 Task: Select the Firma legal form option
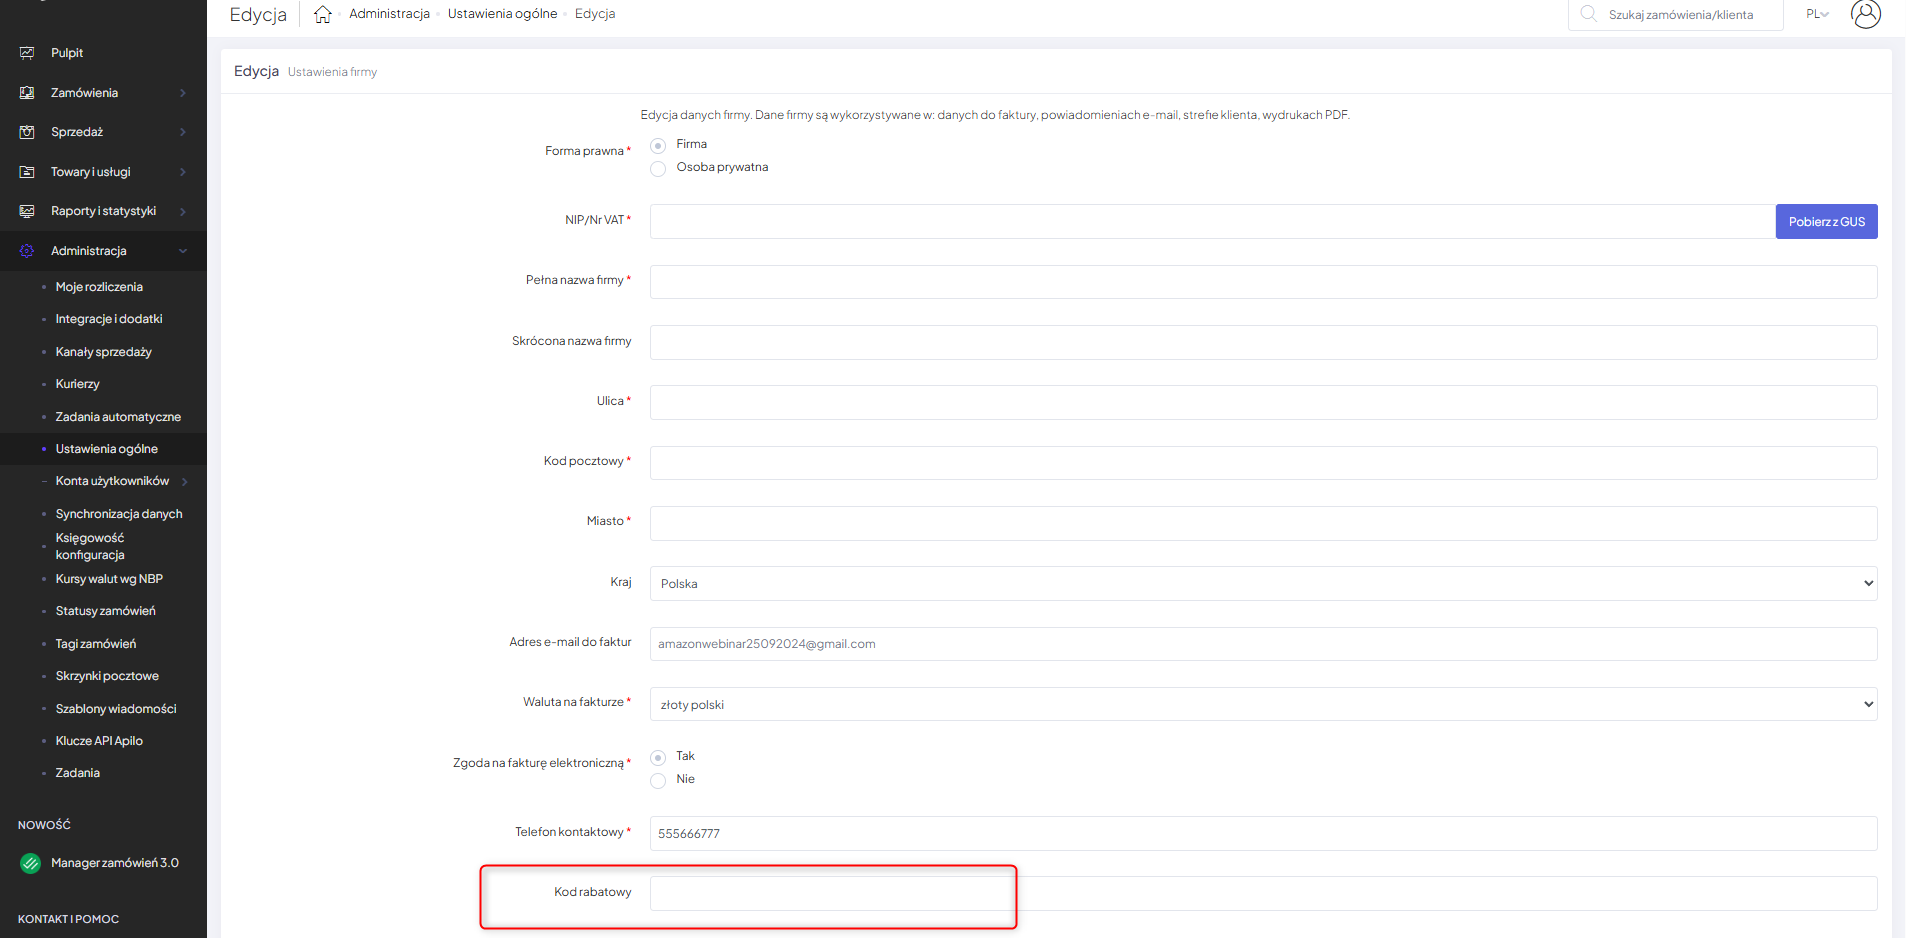658,146
